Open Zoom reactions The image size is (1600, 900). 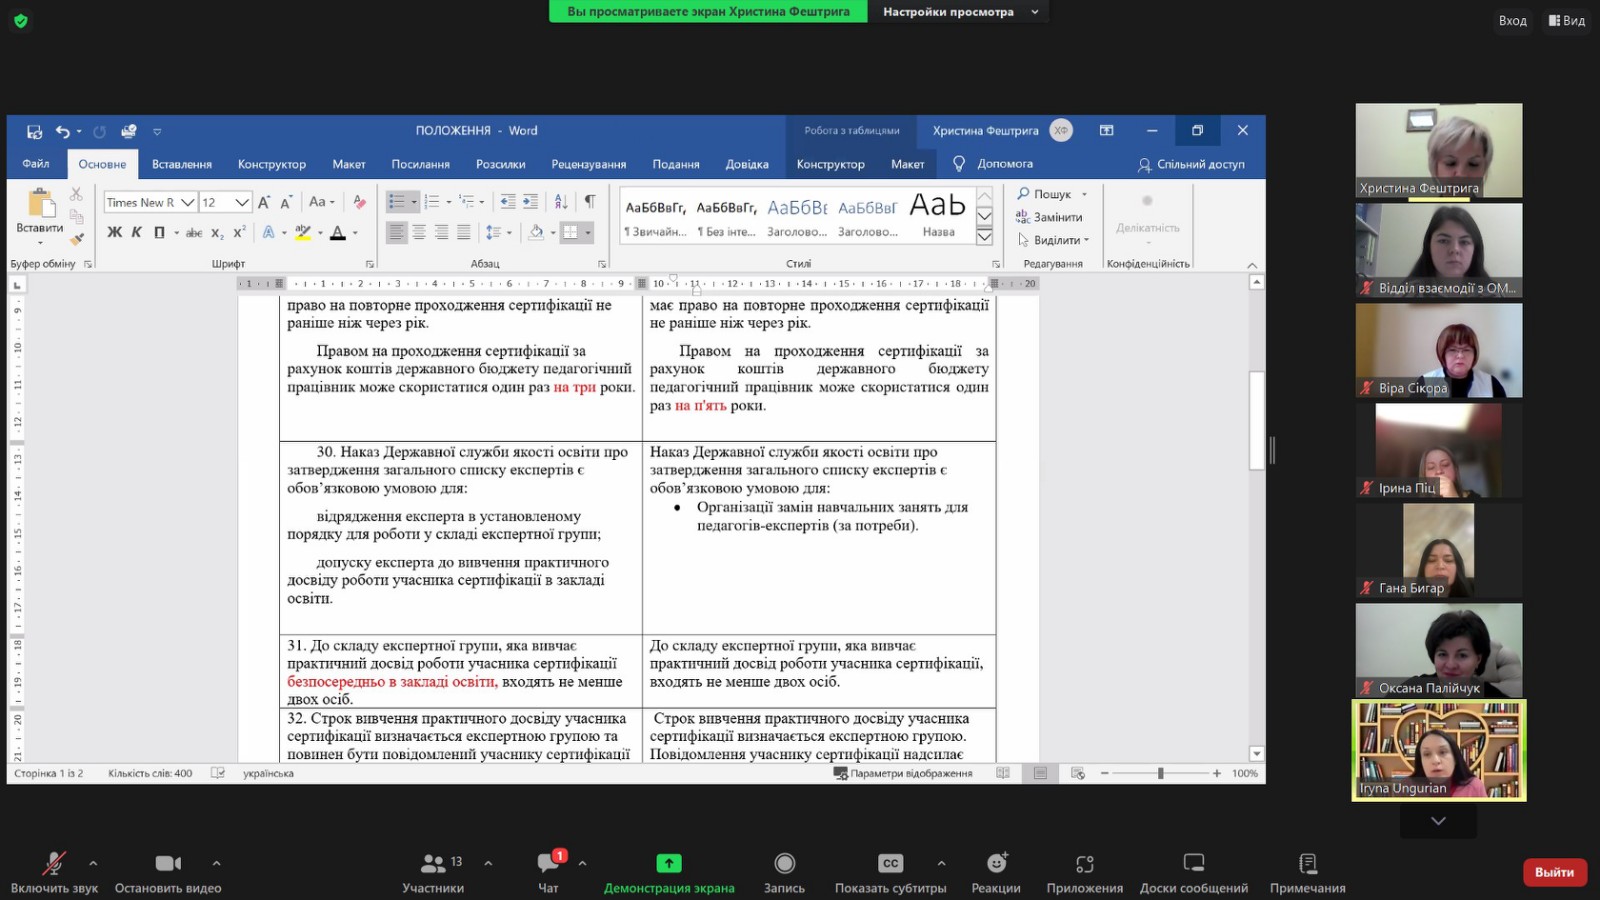click(996, 872)
